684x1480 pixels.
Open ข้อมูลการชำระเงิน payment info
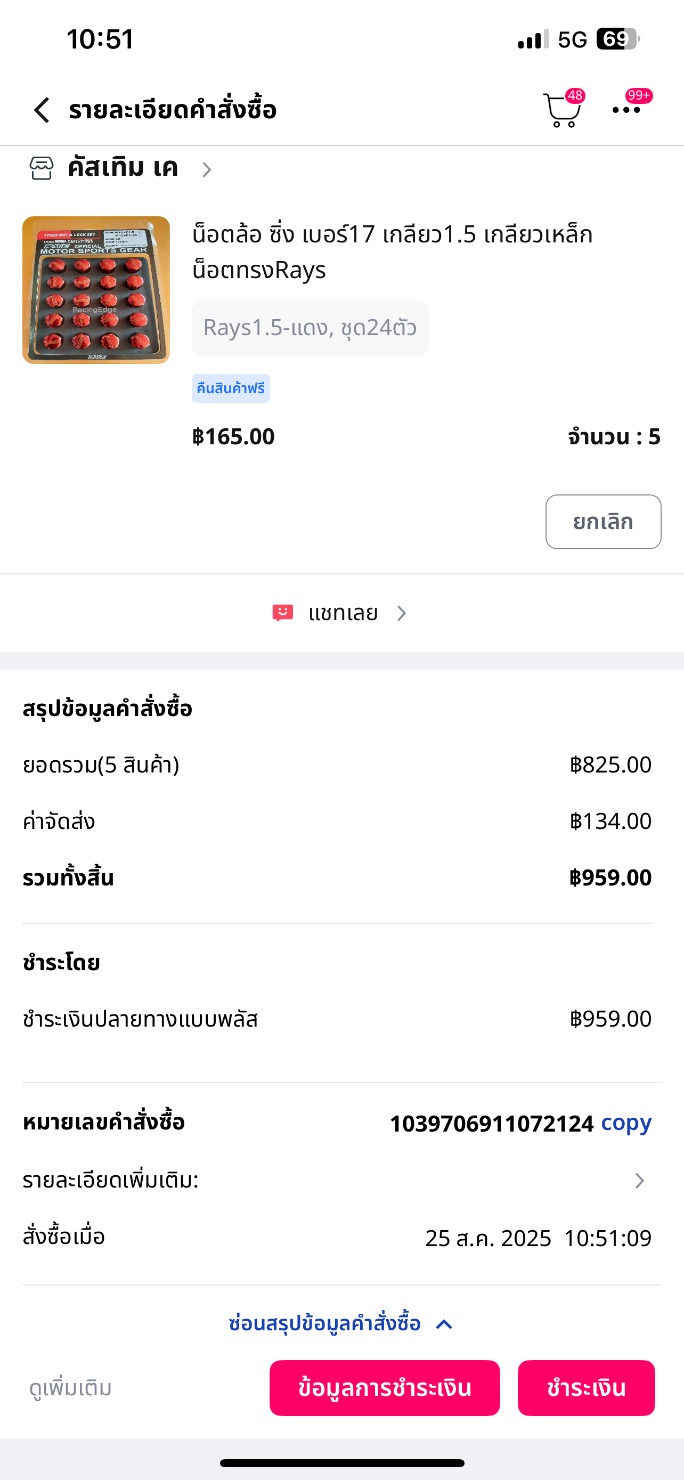[x=384, y=1388]
